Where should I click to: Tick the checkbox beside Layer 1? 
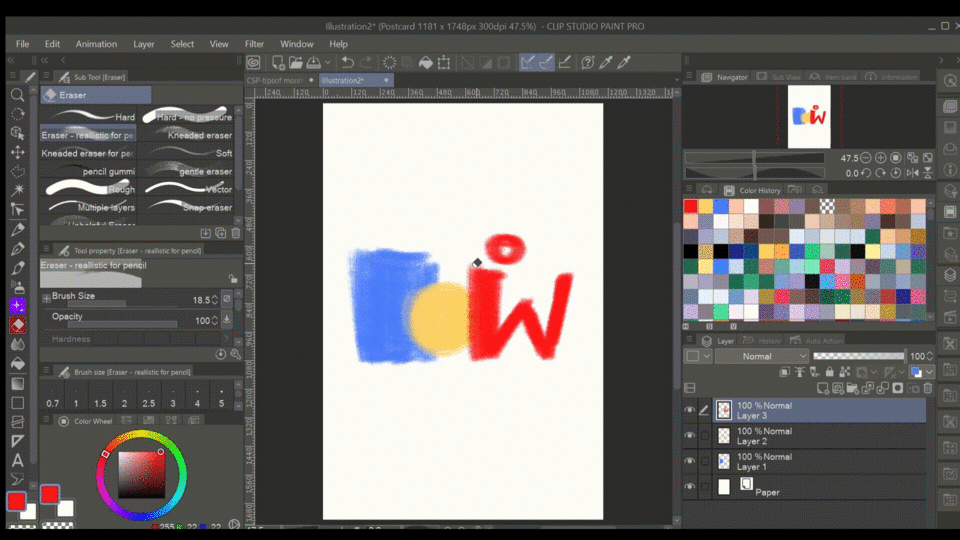pyautogui.click(x=705, y=462)
